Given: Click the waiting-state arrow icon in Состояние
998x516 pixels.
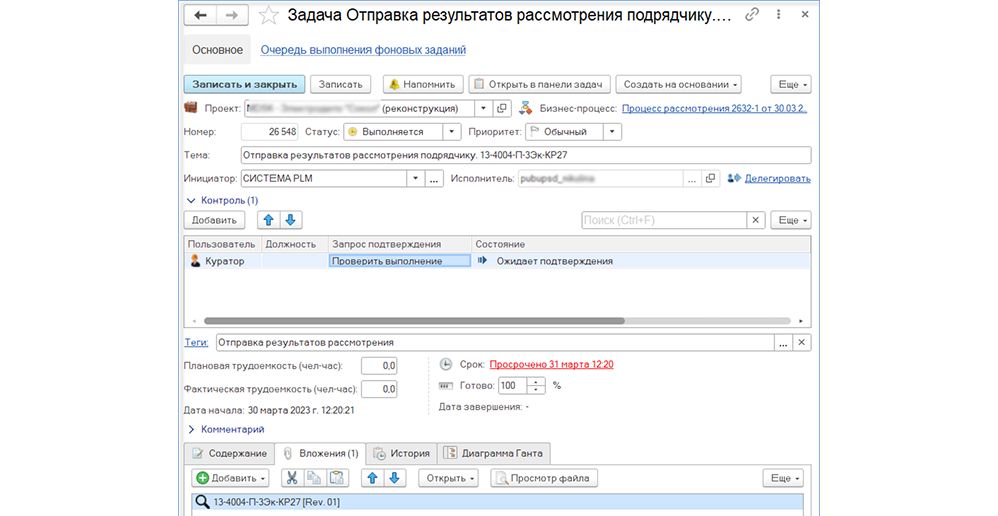Looking at the screenshot, I should (x=482, y=260).
